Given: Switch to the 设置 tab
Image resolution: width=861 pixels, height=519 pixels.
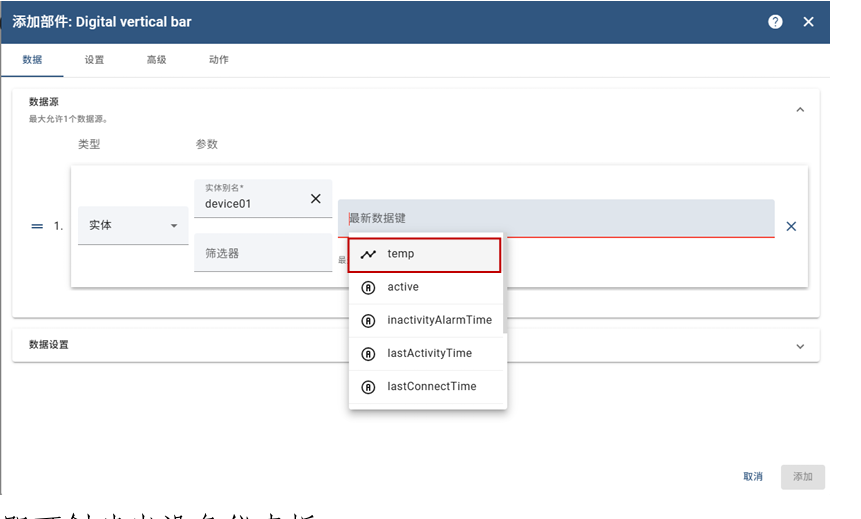Looking at the screenshot, I should (x=94, y=60).
